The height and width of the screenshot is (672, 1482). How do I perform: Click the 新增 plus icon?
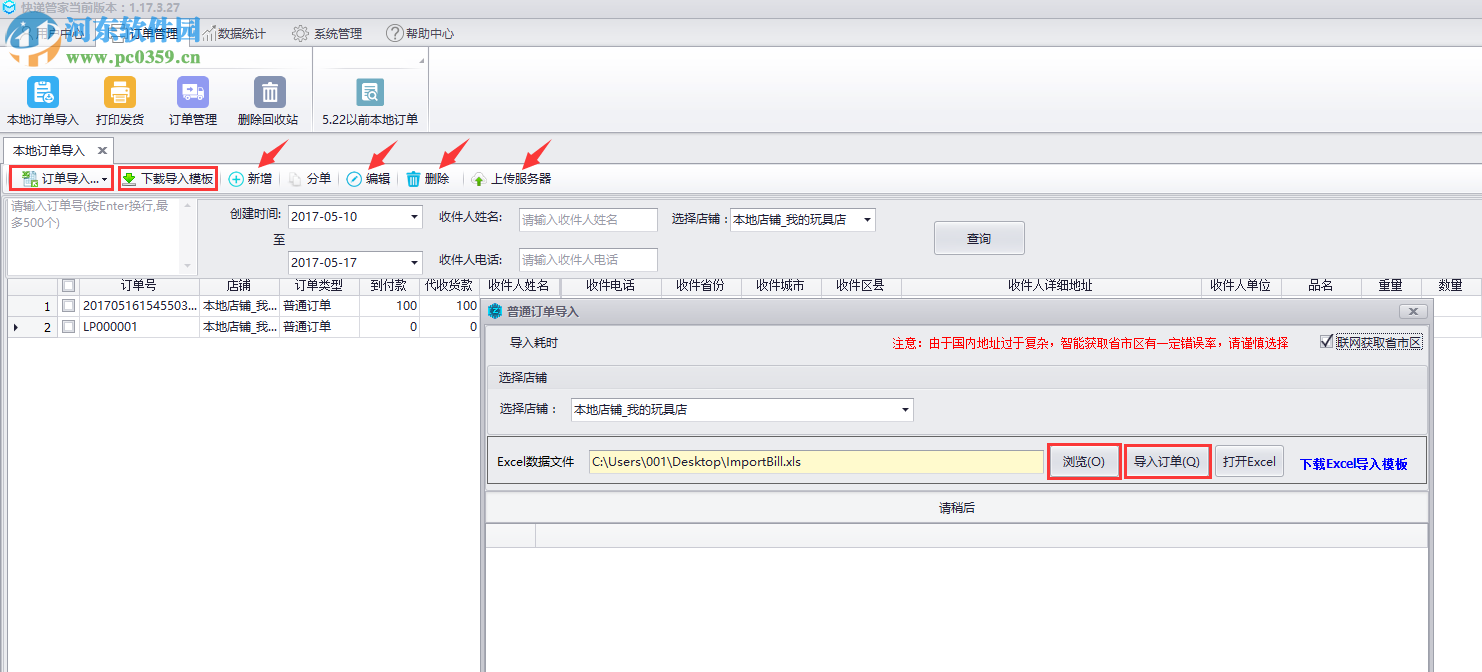[236, 179]
